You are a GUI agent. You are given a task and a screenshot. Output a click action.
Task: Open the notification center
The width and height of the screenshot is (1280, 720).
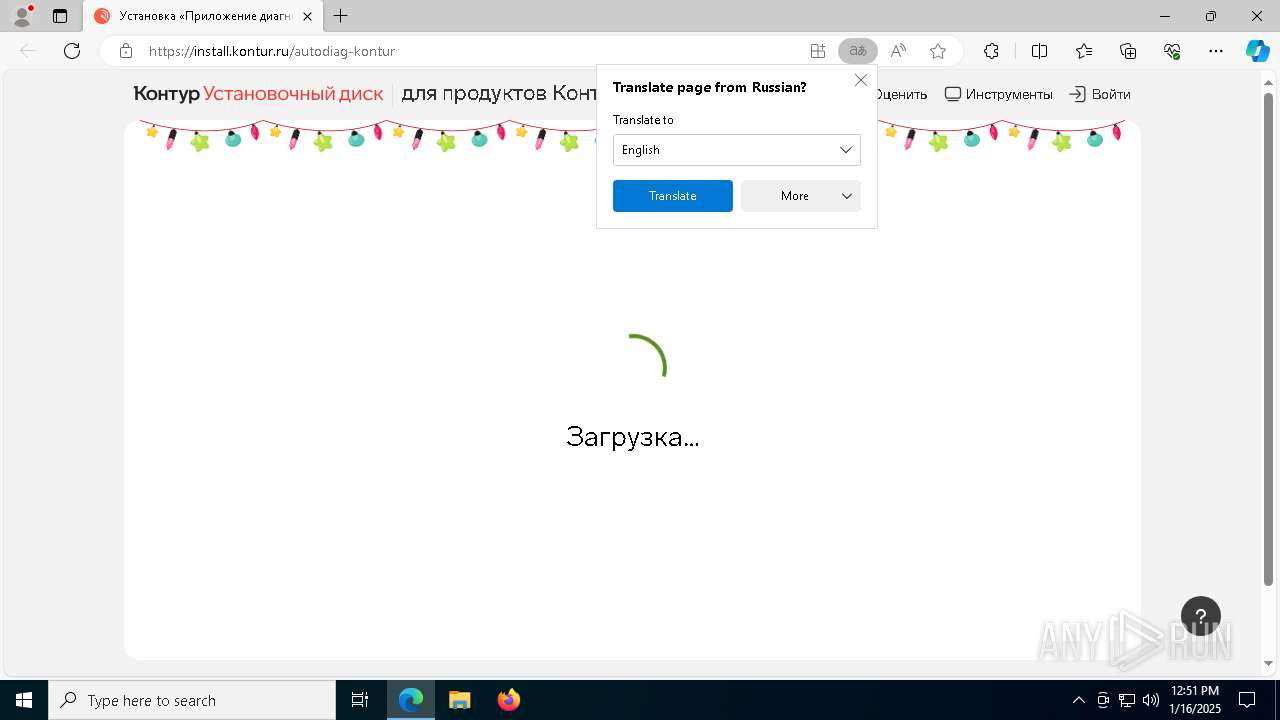pyautogui.click(x=1247, y=700)
